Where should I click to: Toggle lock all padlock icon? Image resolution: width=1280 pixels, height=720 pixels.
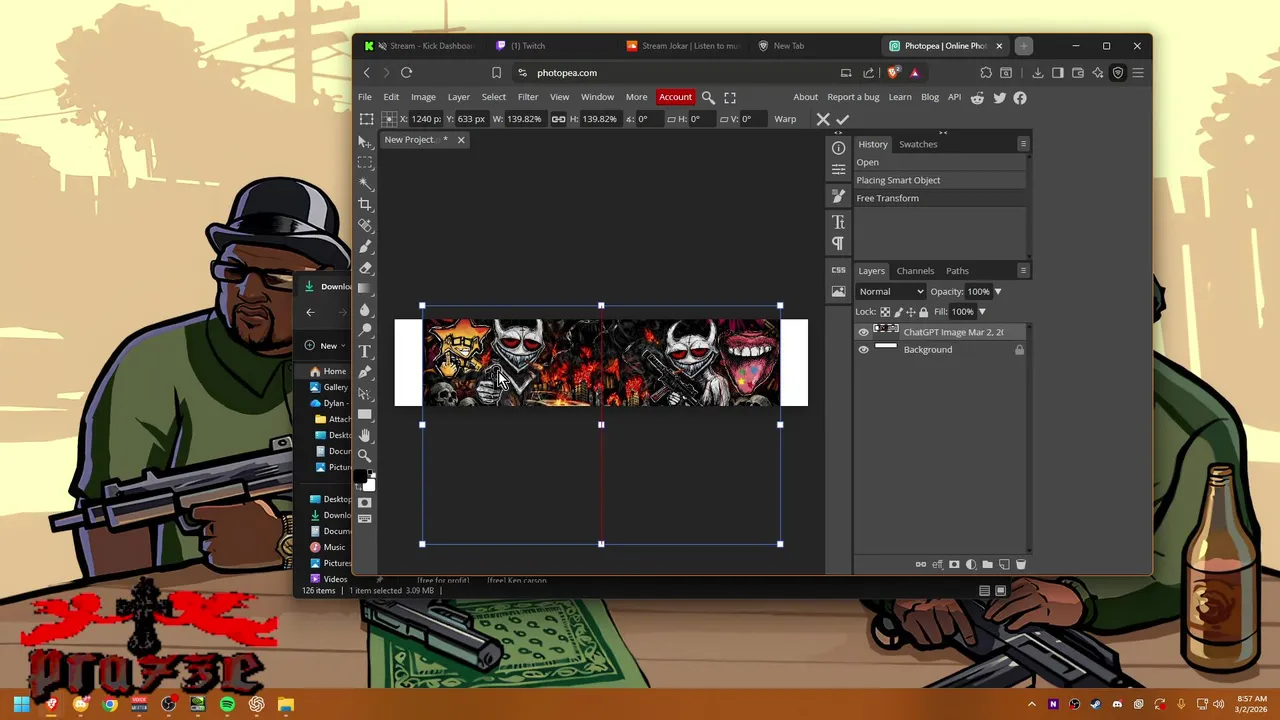(x=923, y=312)
